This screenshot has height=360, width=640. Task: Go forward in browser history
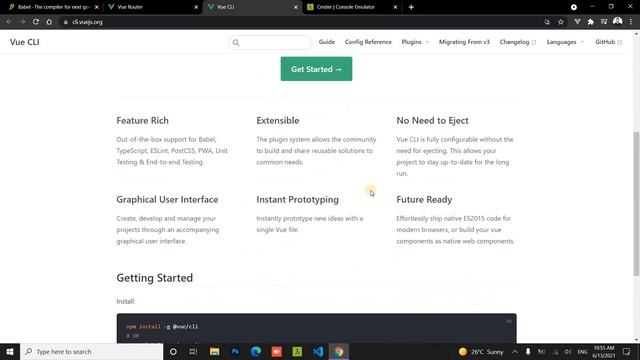click(22, 22)
